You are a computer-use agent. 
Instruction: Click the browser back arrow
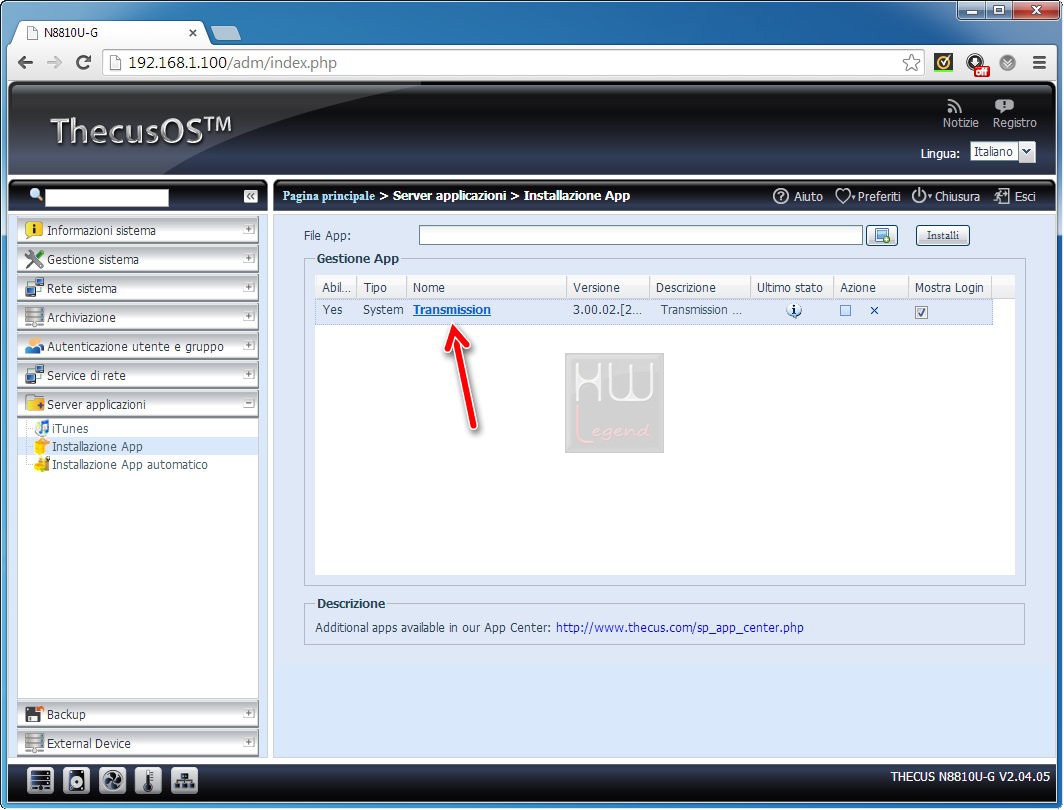pos(26,62)
